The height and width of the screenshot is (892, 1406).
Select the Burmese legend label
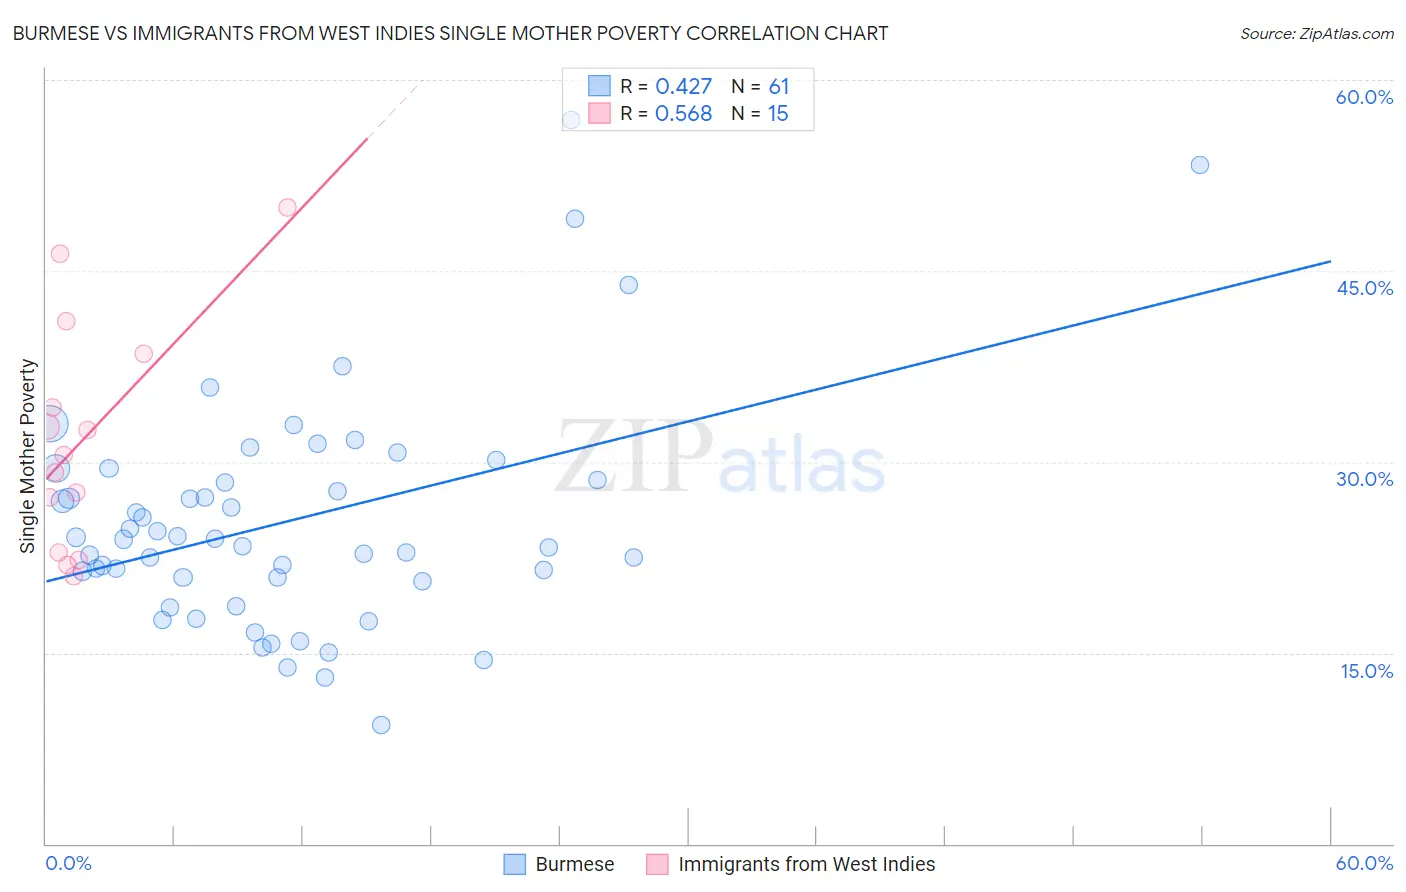click(575, 864)
